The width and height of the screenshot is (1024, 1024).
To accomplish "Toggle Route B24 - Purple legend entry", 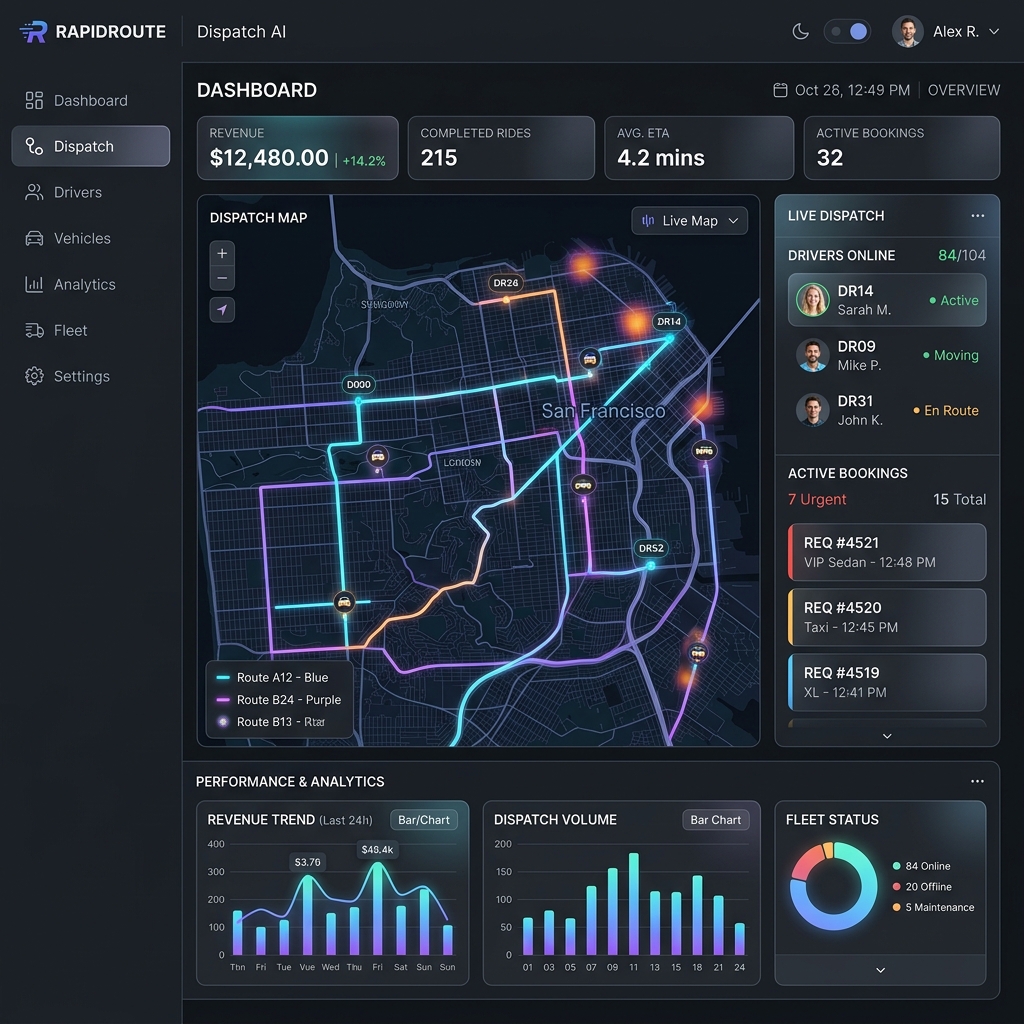I will pyautogui.click(x=279, y=699).
